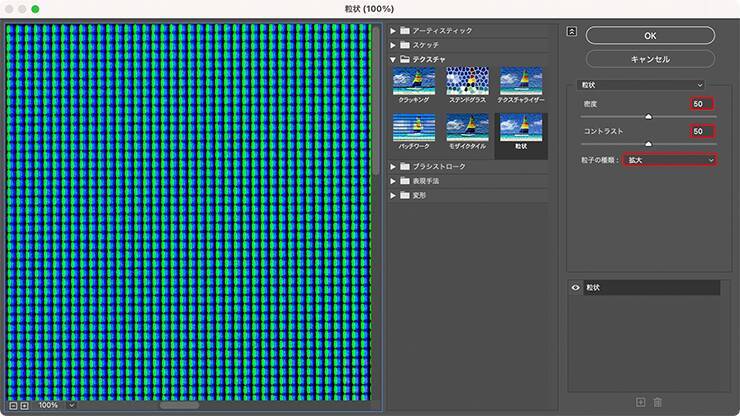The height and width of the screenshot is (416, 740).
Task: Expand the ブラシストローク folder
Action: 394,166
